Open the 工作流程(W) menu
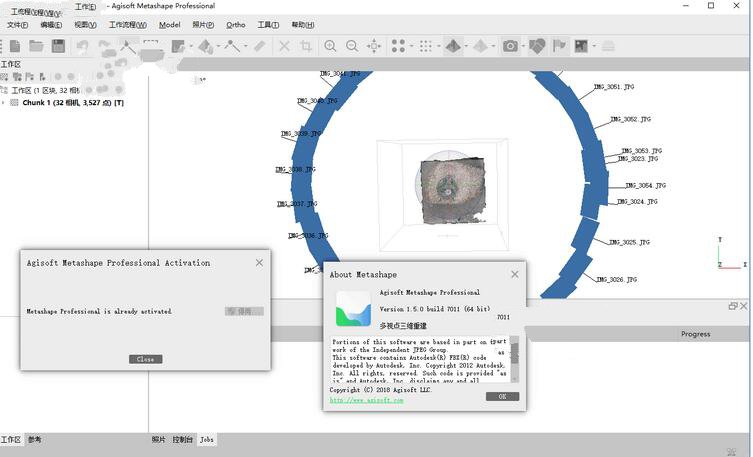Viewport: 753px width, 457px height. point(128,25)
